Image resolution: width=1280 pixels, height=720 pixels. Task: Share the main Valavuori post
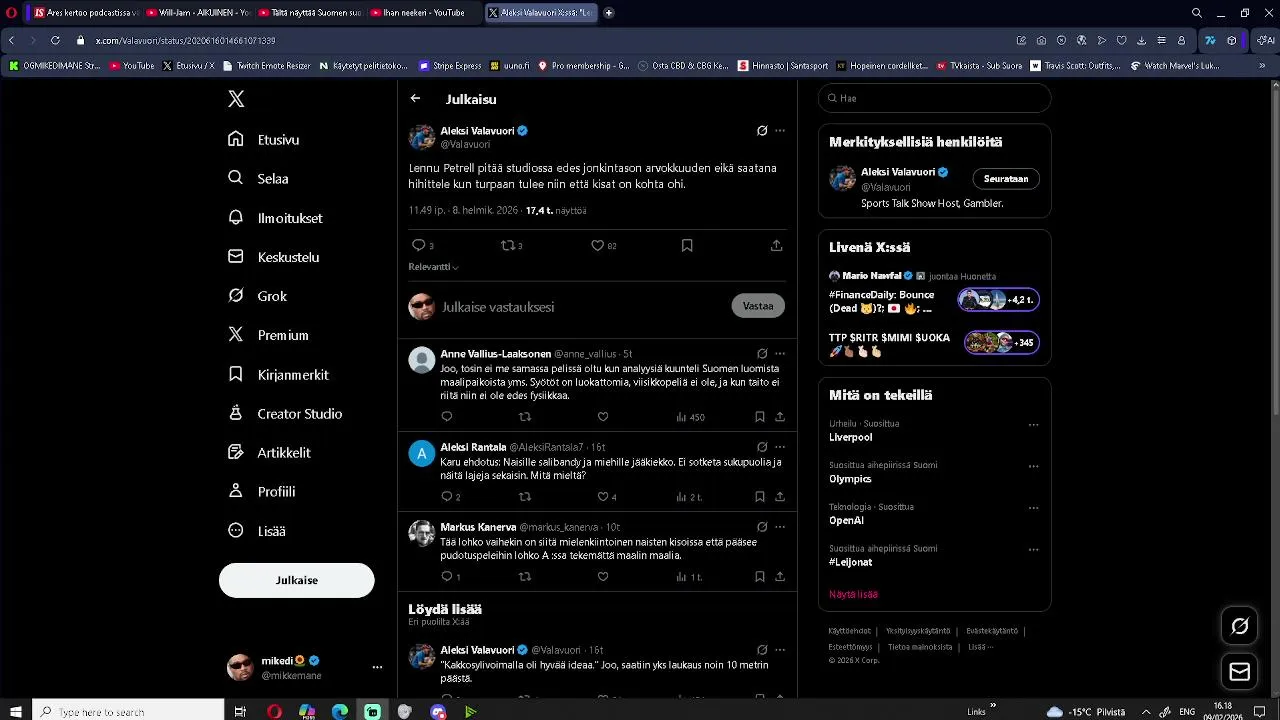(776, 245)
